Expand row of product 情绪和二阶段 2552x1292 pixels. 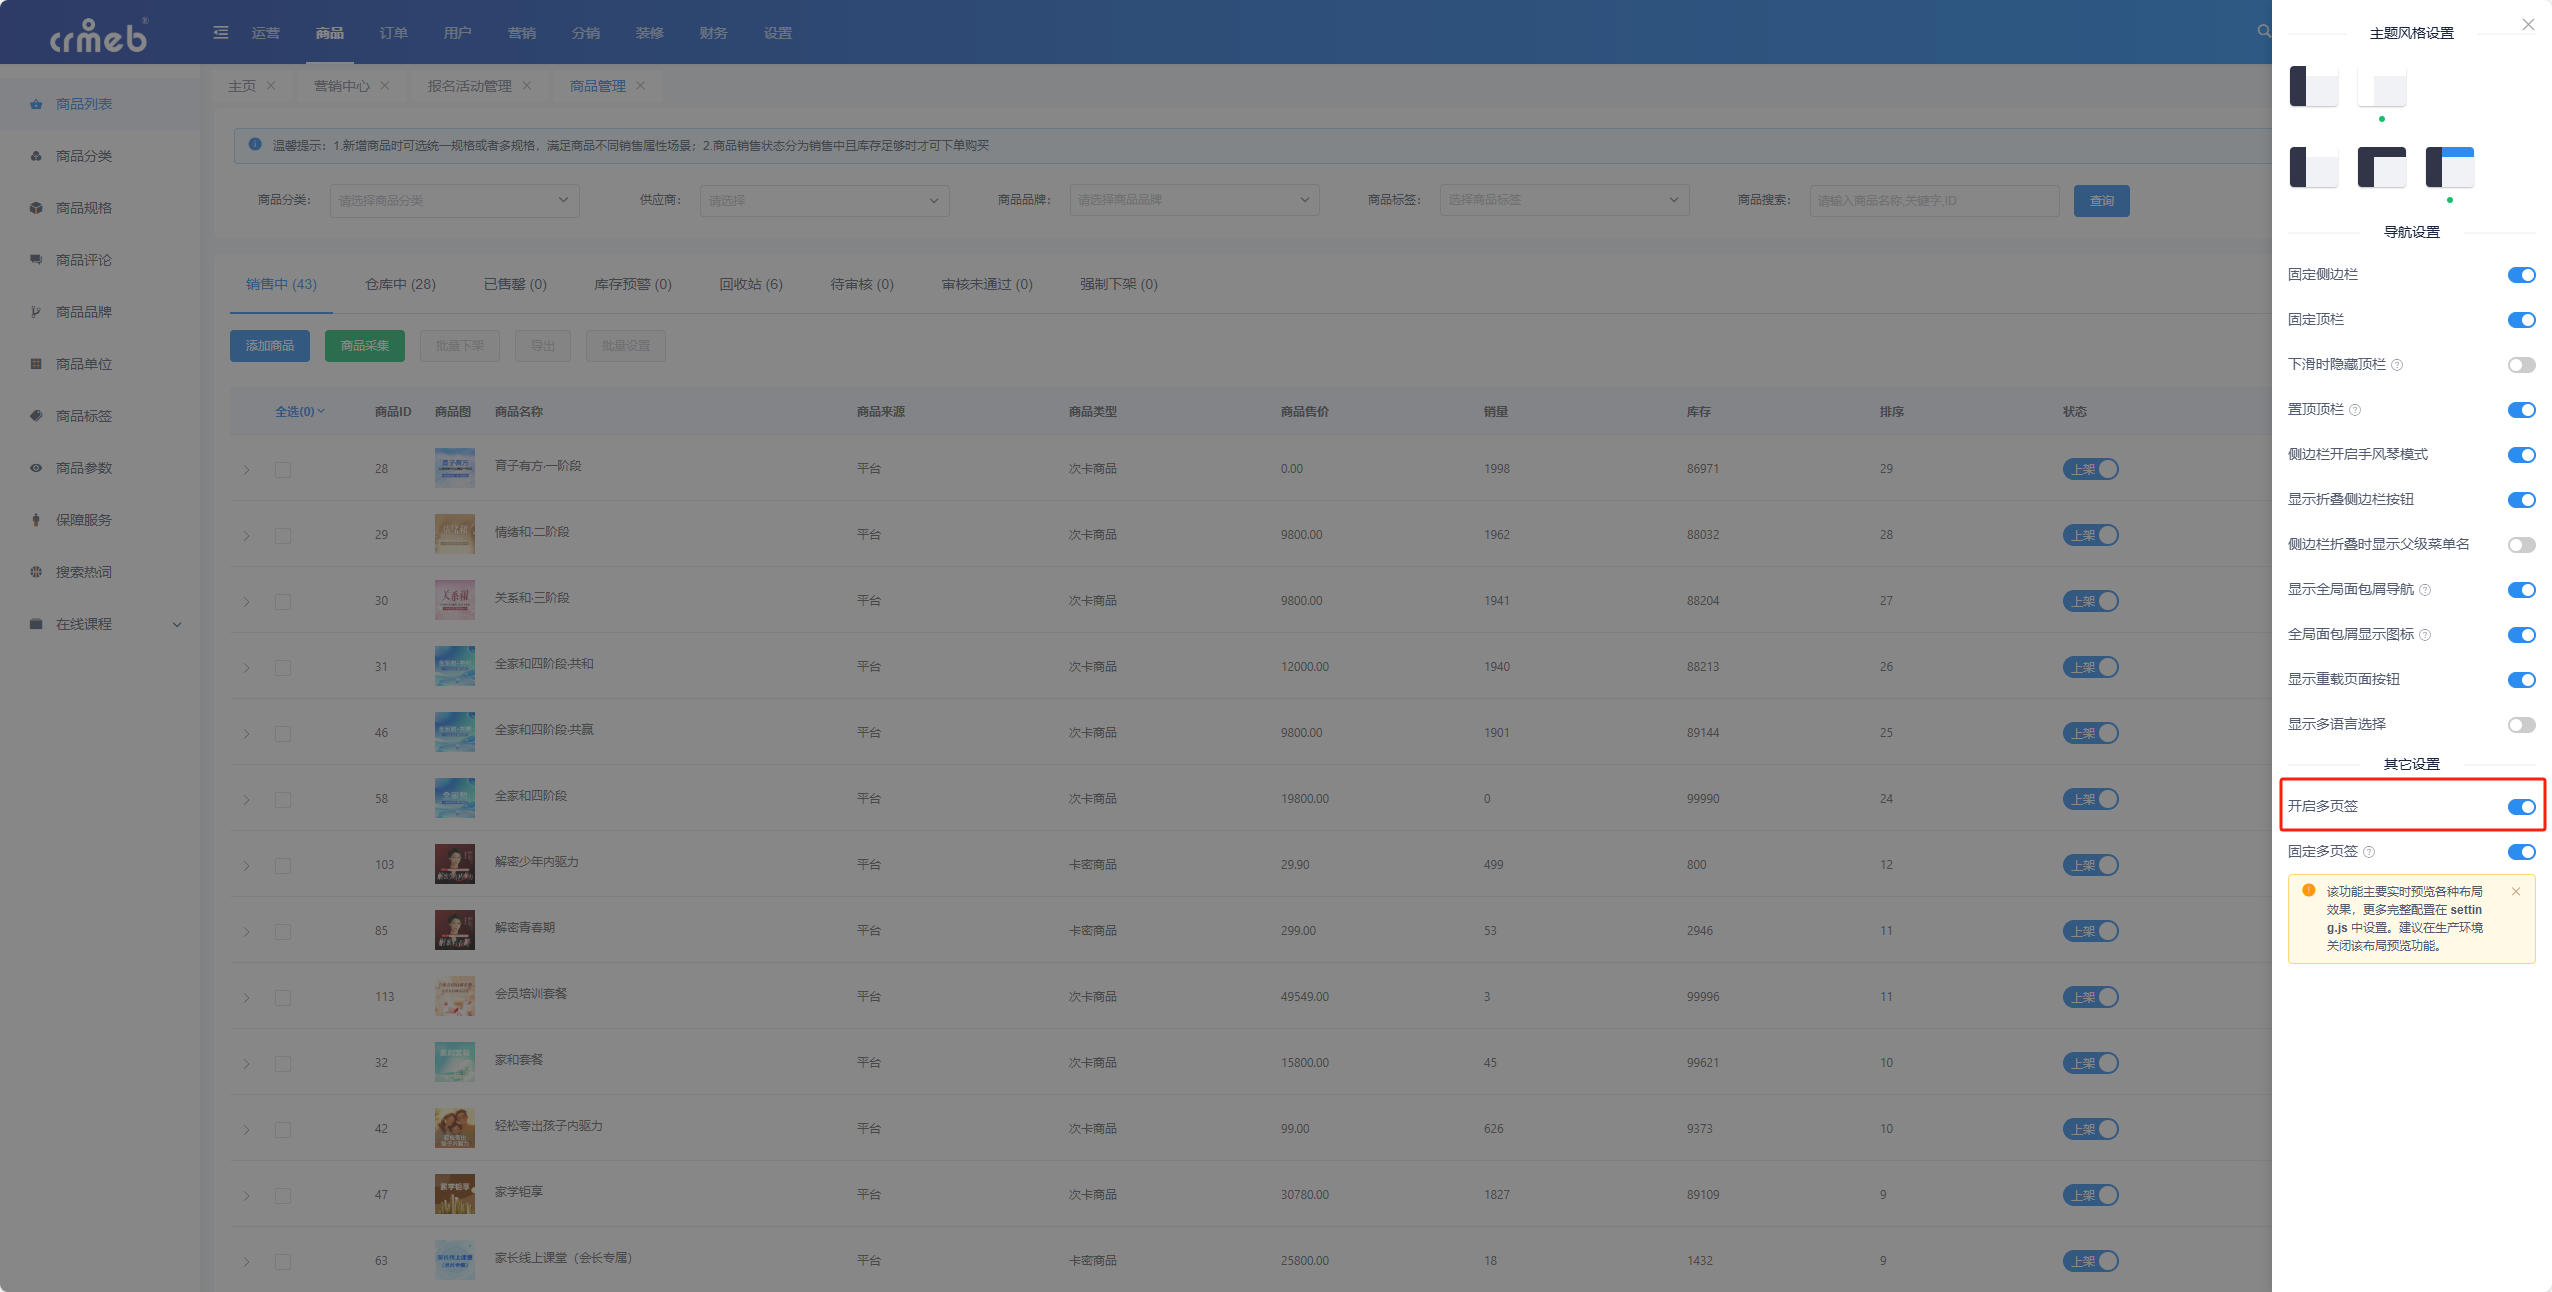click(246, 536)
